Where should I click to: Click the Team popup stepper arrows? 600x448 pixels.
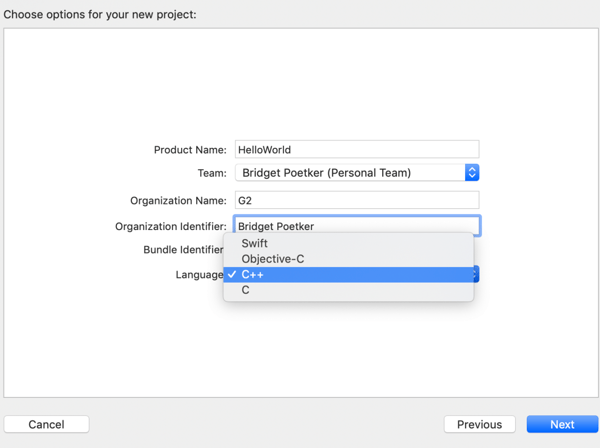[472, 173]
